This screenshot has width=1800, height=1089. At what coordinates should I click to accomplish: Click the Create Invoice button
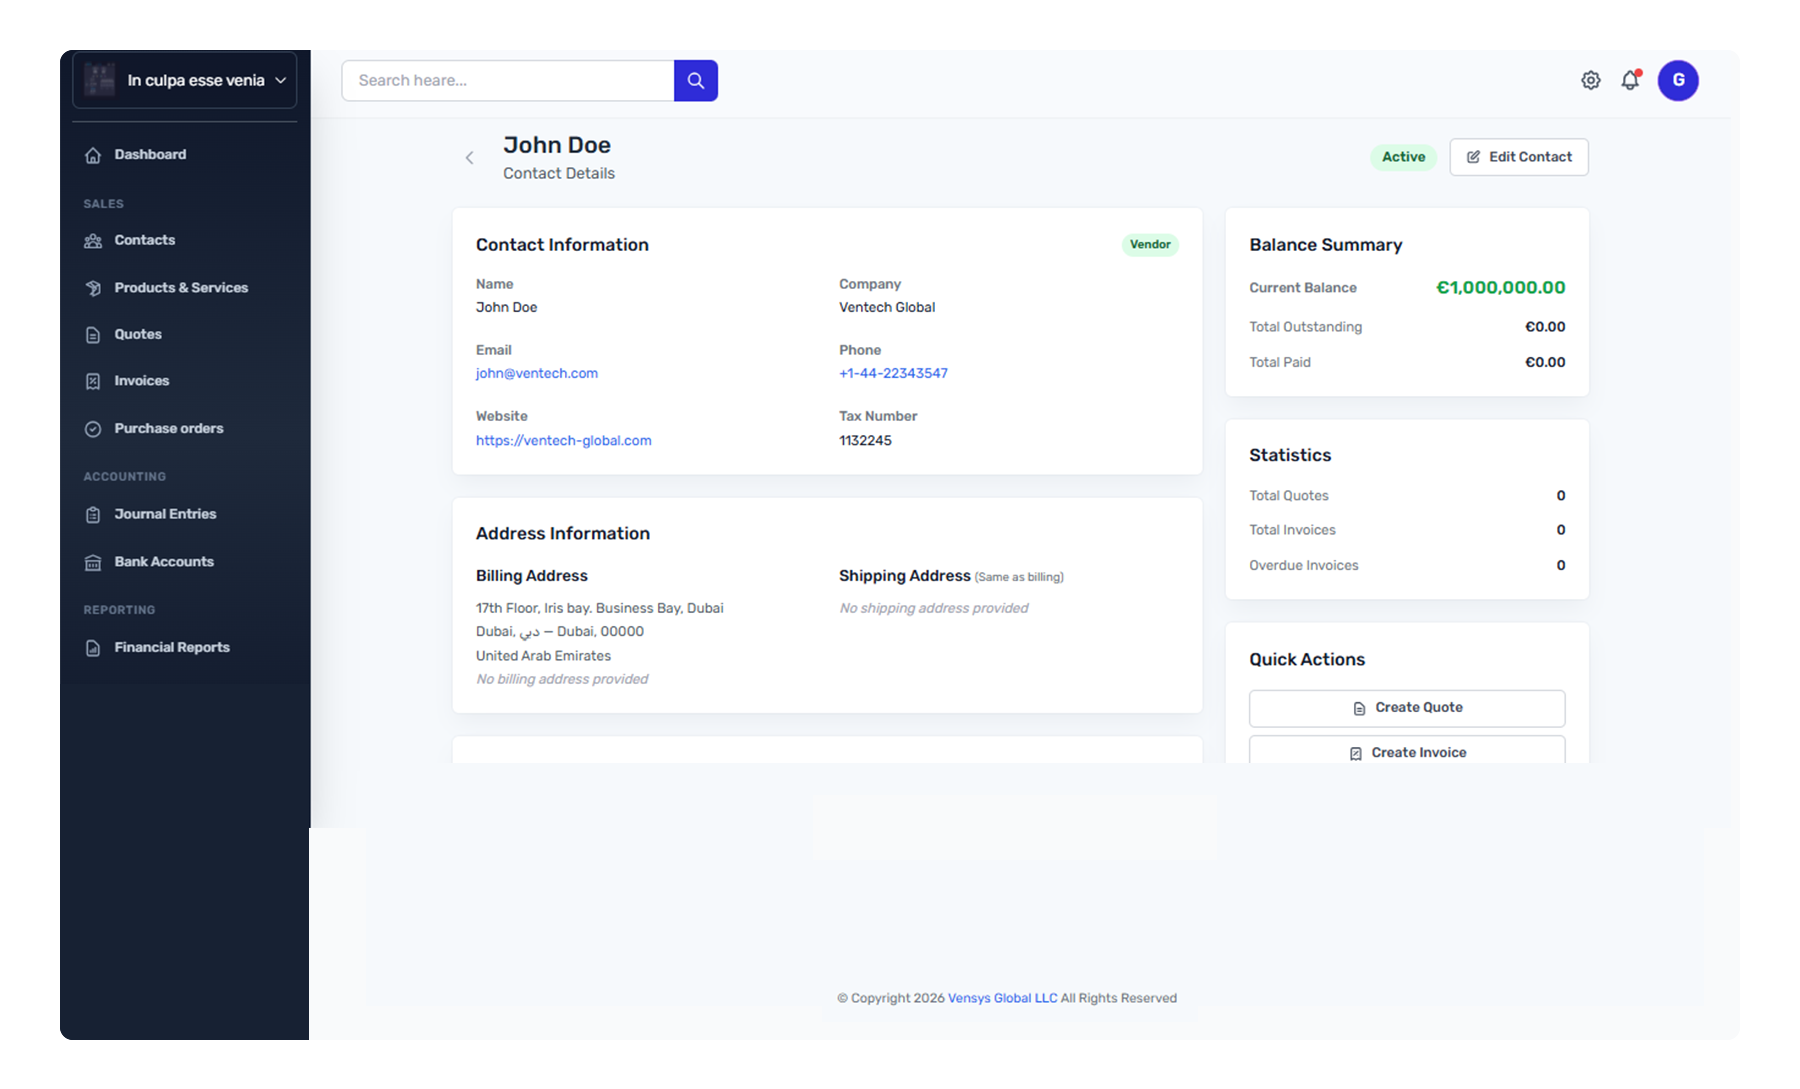click(1406, 752)
